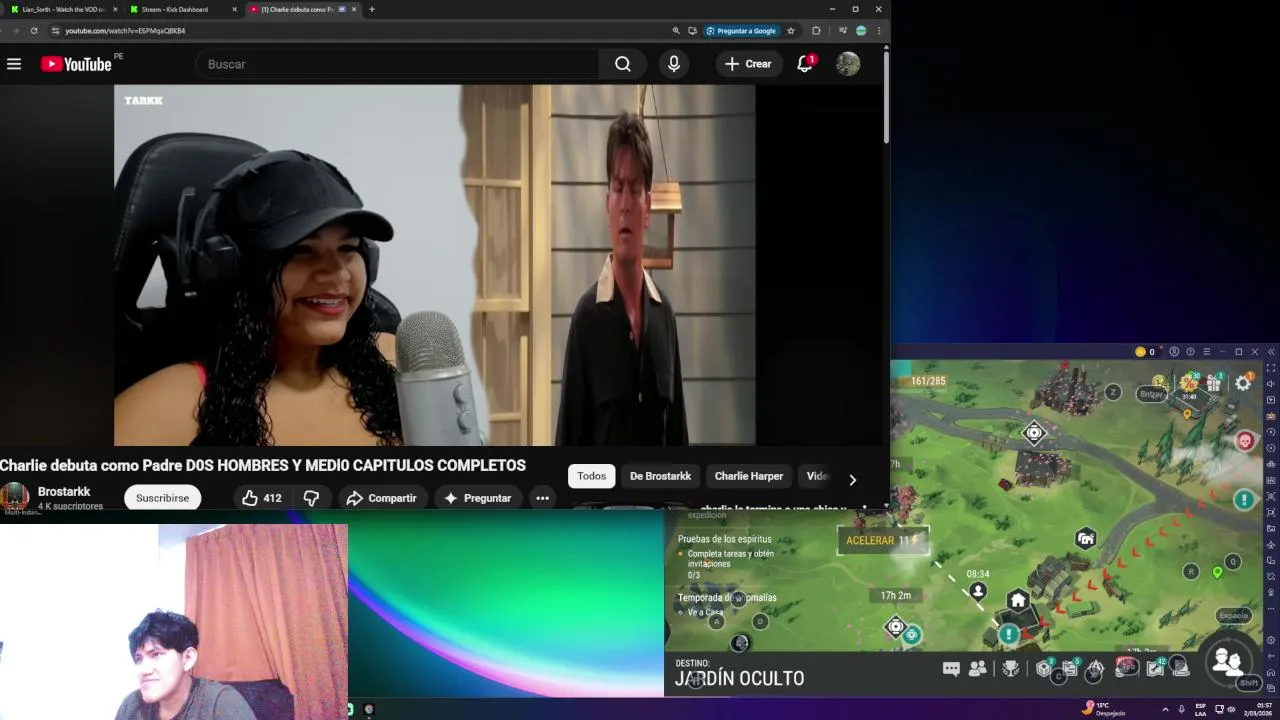Viewport: 1280px width, 720px height.
Task: Click the Preguntar button under video
Action: click(478, 498)
